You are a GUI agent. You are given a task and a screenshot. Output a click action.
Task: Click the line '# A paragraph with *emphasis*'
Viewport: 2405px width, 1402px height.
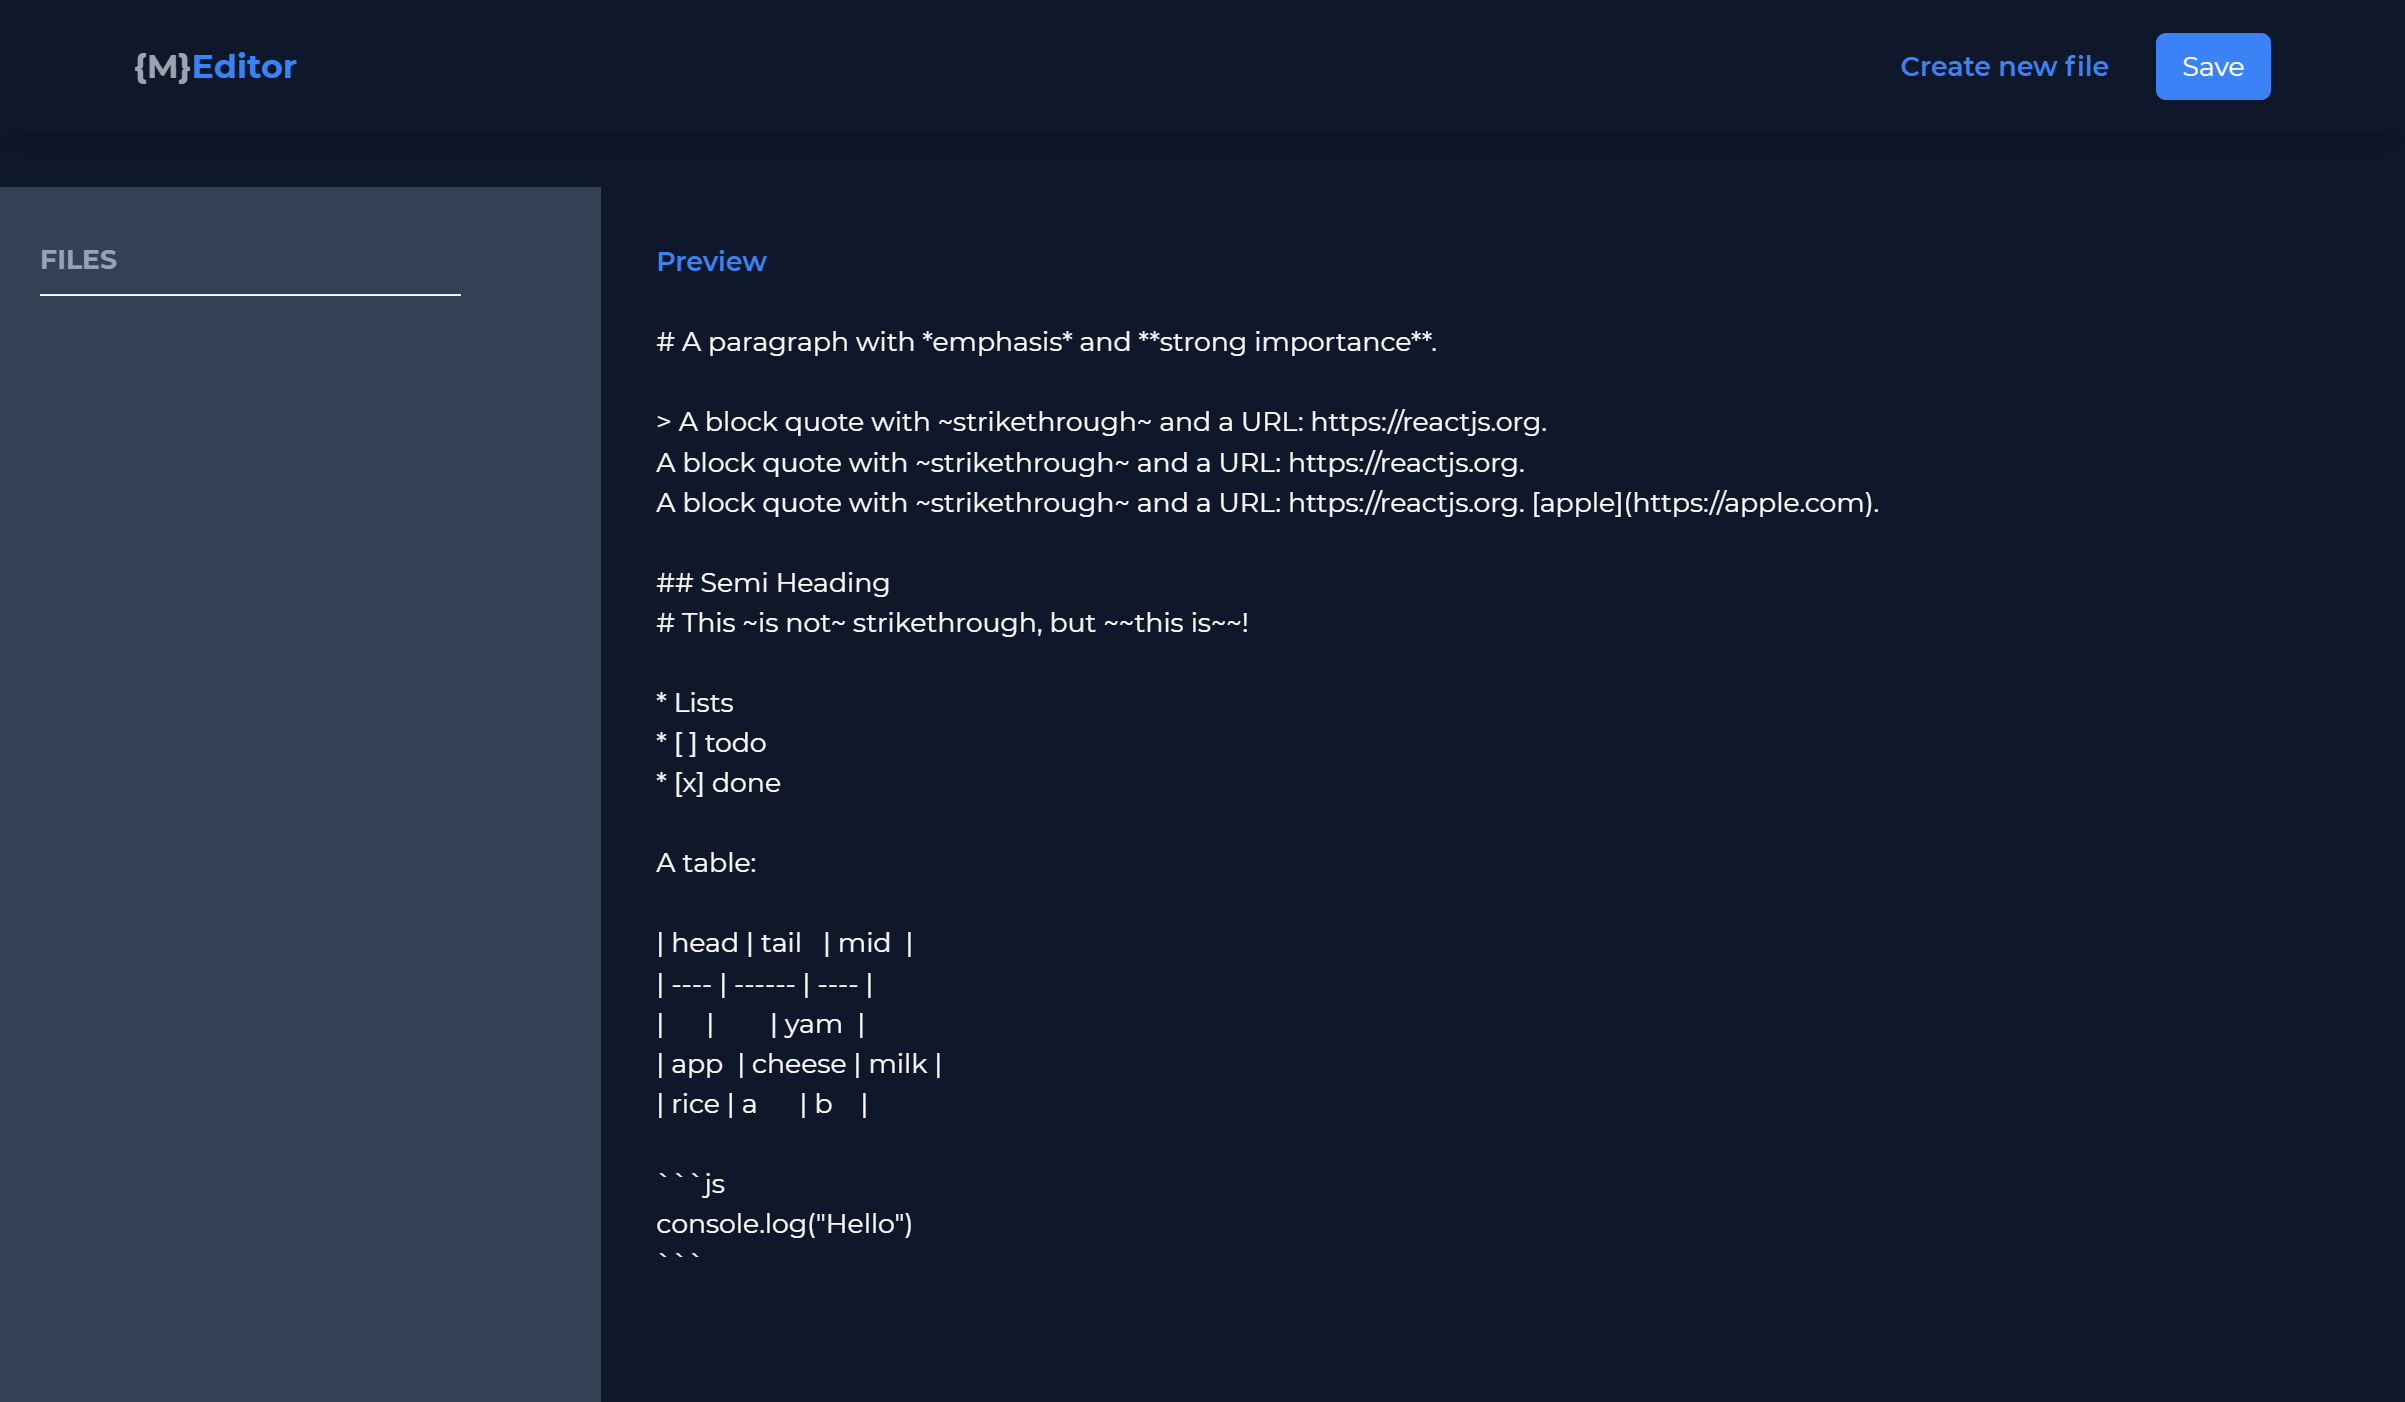[x=1046, y=342]
